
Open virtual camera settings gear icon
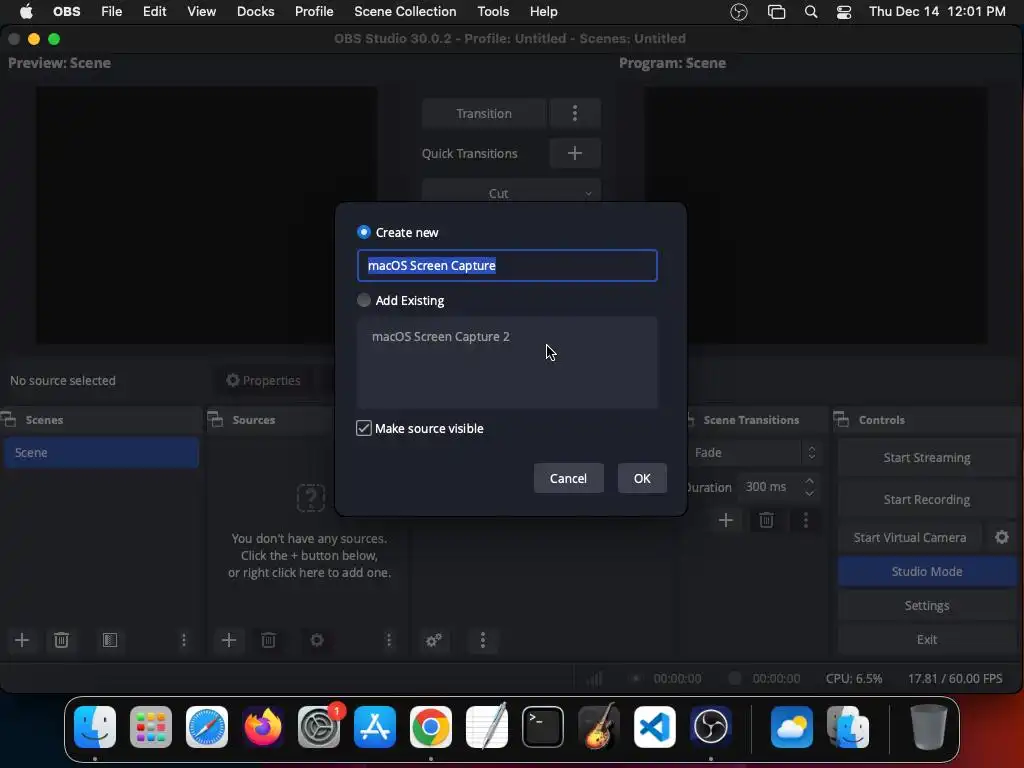click(1002, 537)
